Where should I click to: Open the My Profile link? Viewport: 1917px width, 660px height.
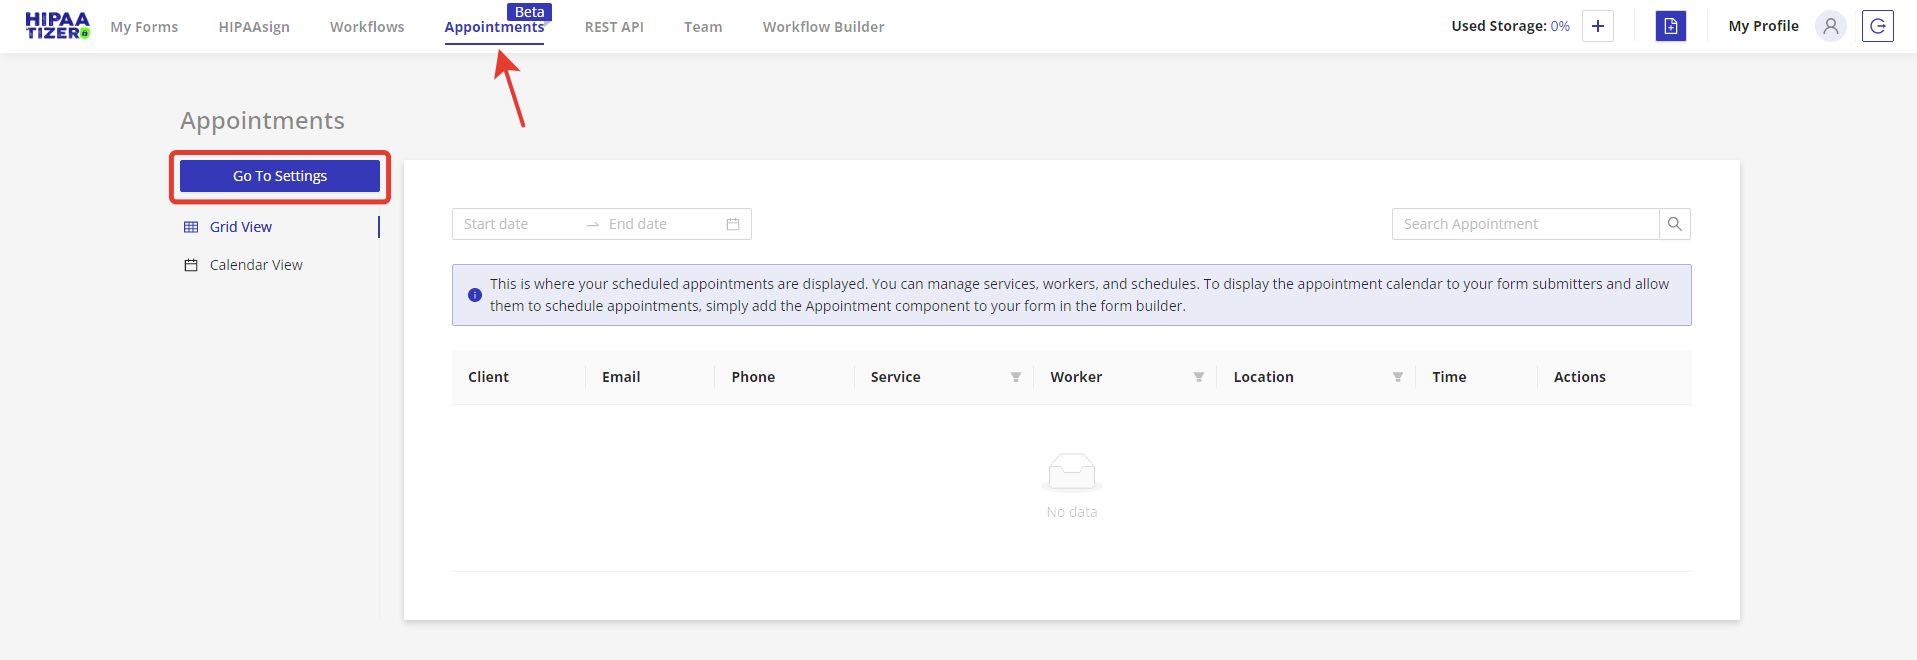(x=1763, y=26)
